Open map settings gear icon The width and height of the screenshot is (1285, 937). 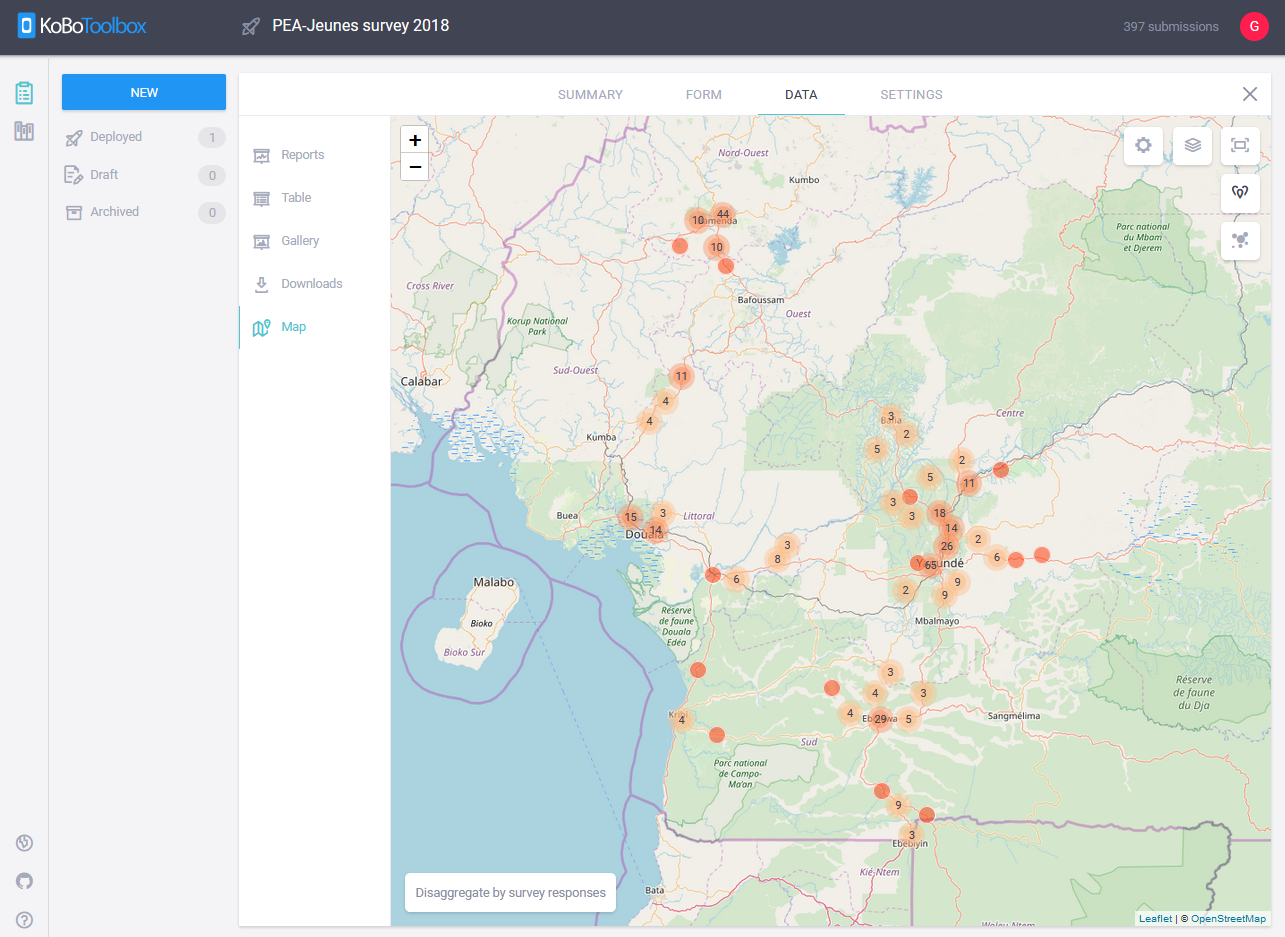click(x=1143, y=146)
